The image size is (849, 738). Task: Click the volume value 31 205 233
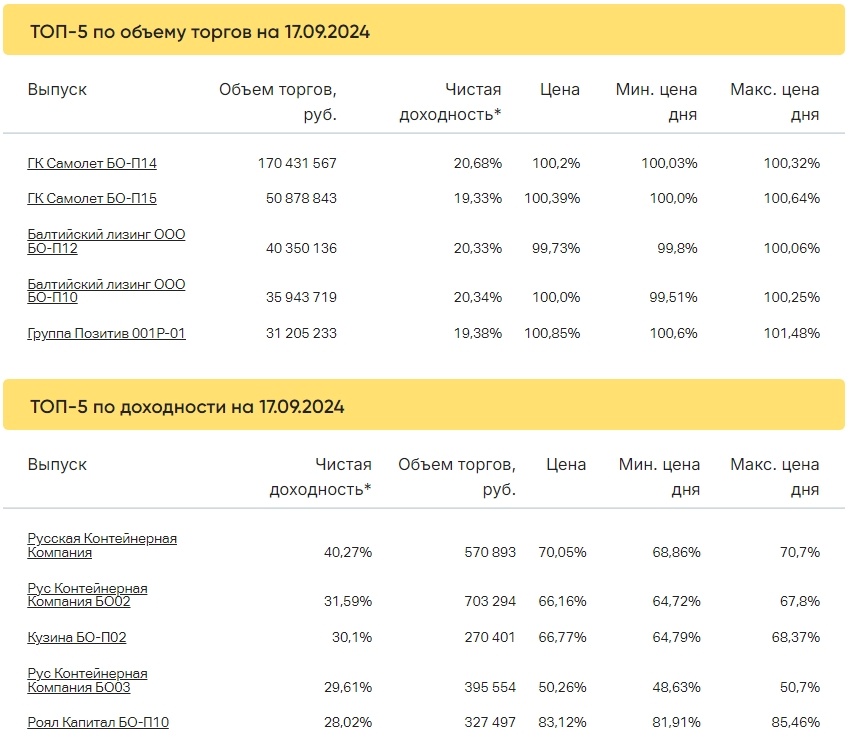[301, 333]
